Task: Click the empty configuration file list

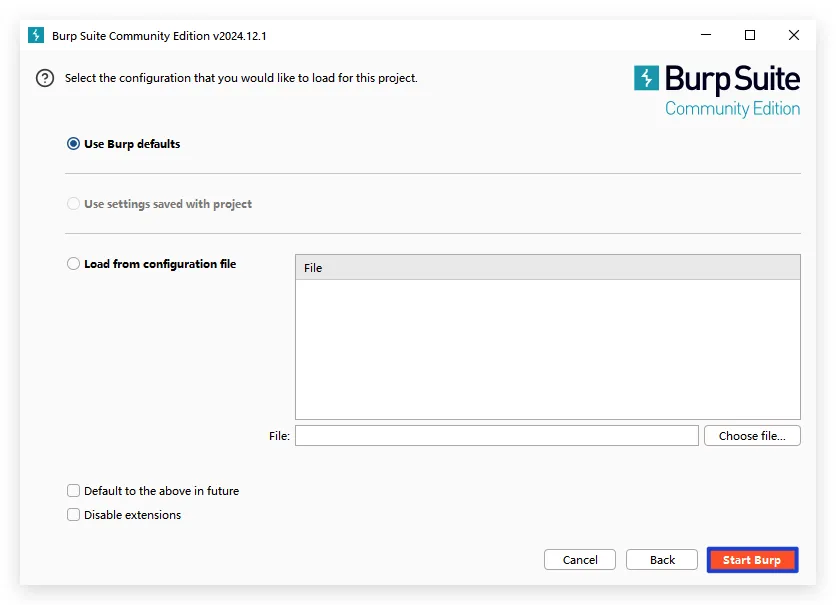Action: click(547, 348)
